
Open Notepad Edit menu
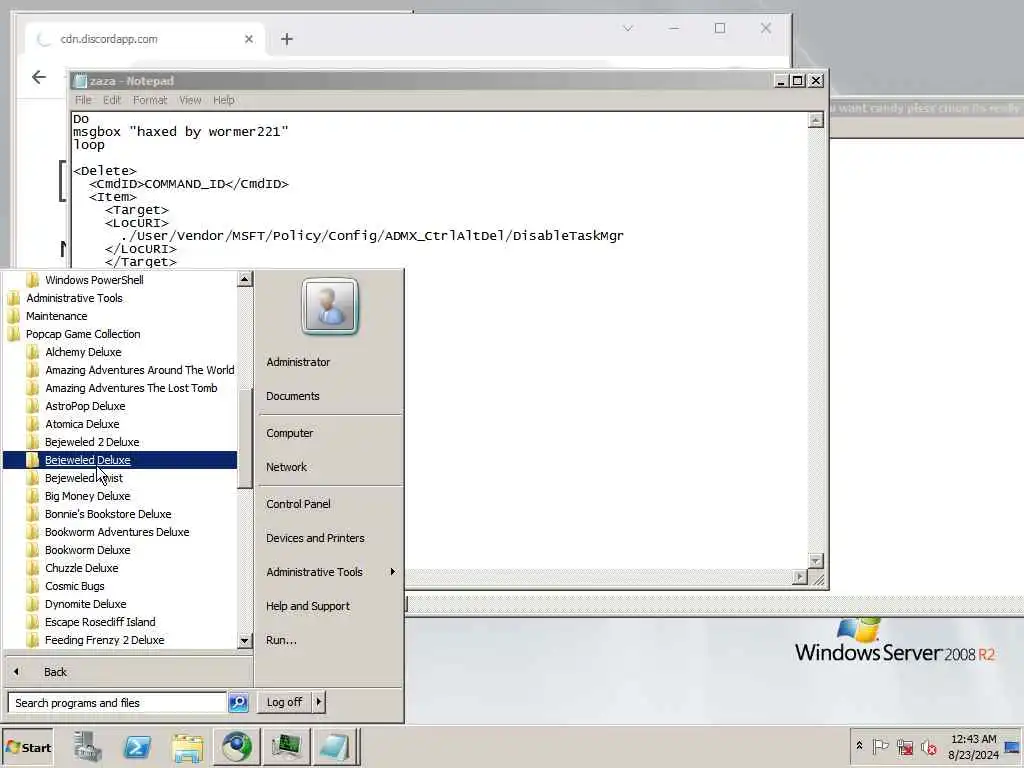click(x=112, y=100)
